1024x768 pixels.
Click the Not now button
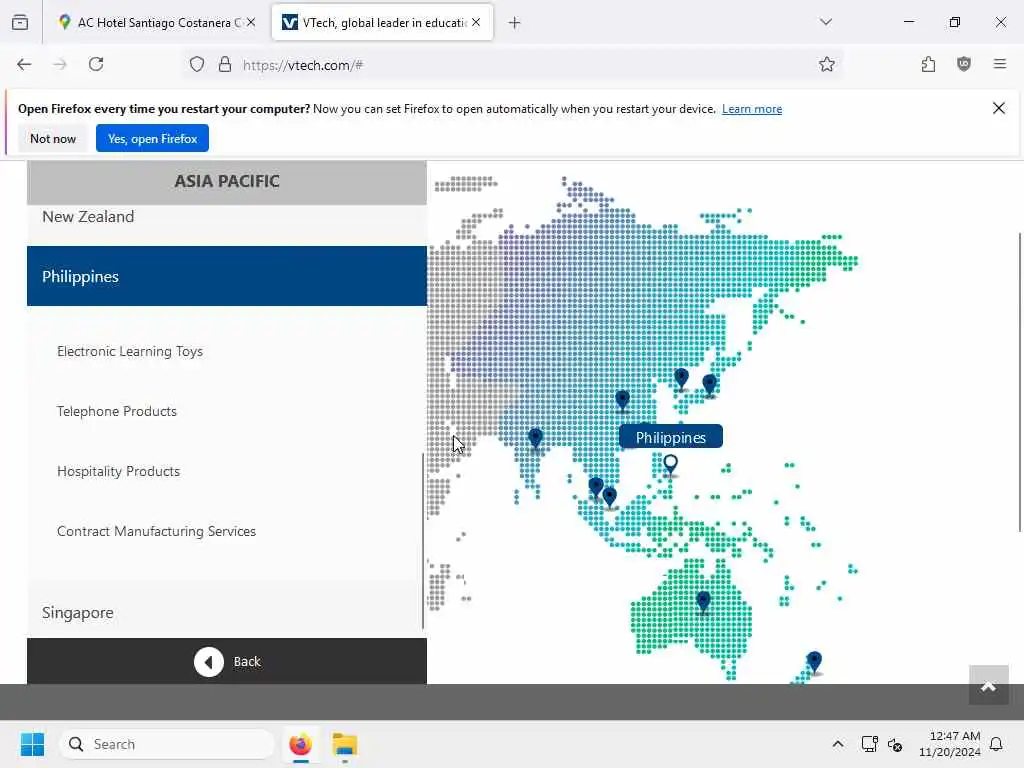click(x=53, y=138)
